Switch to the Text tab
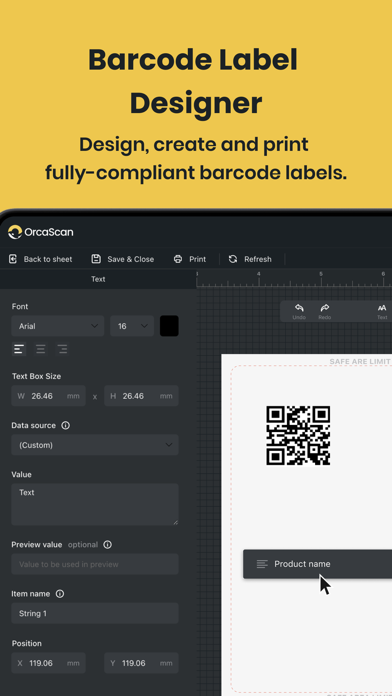392x696 pixels. click(98, 279)
